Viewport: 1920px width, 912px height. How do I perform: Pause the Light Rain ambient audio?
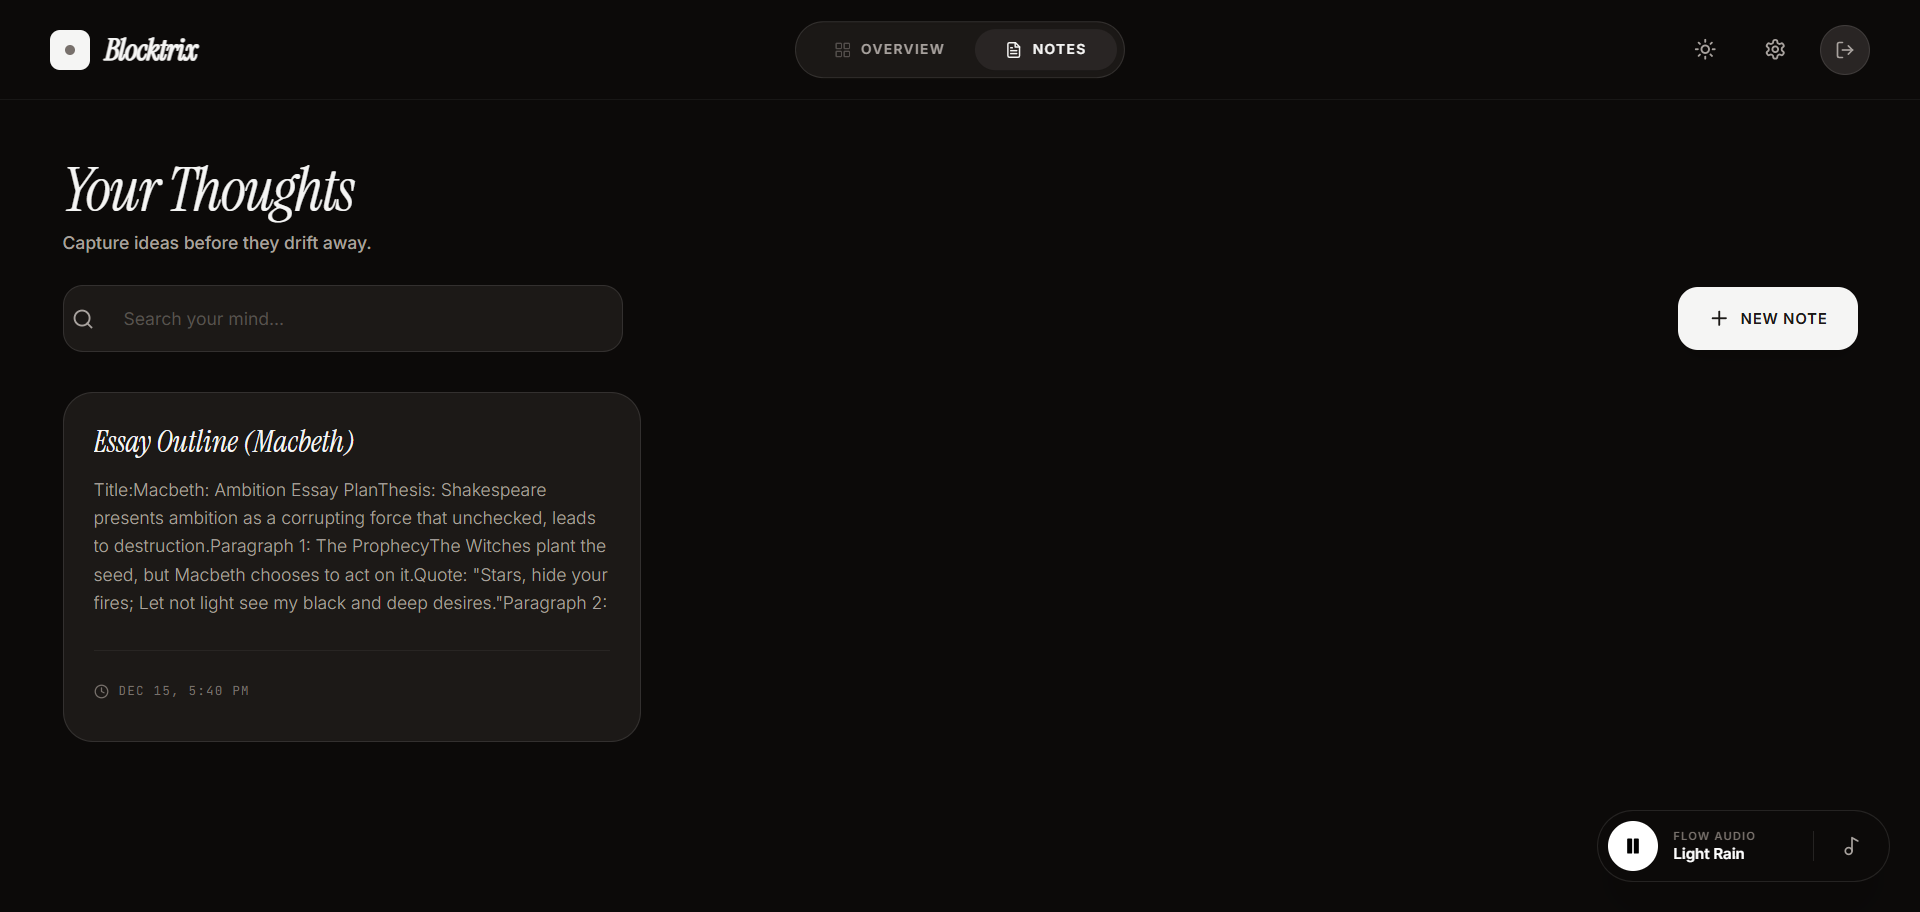pos(1632,845)
